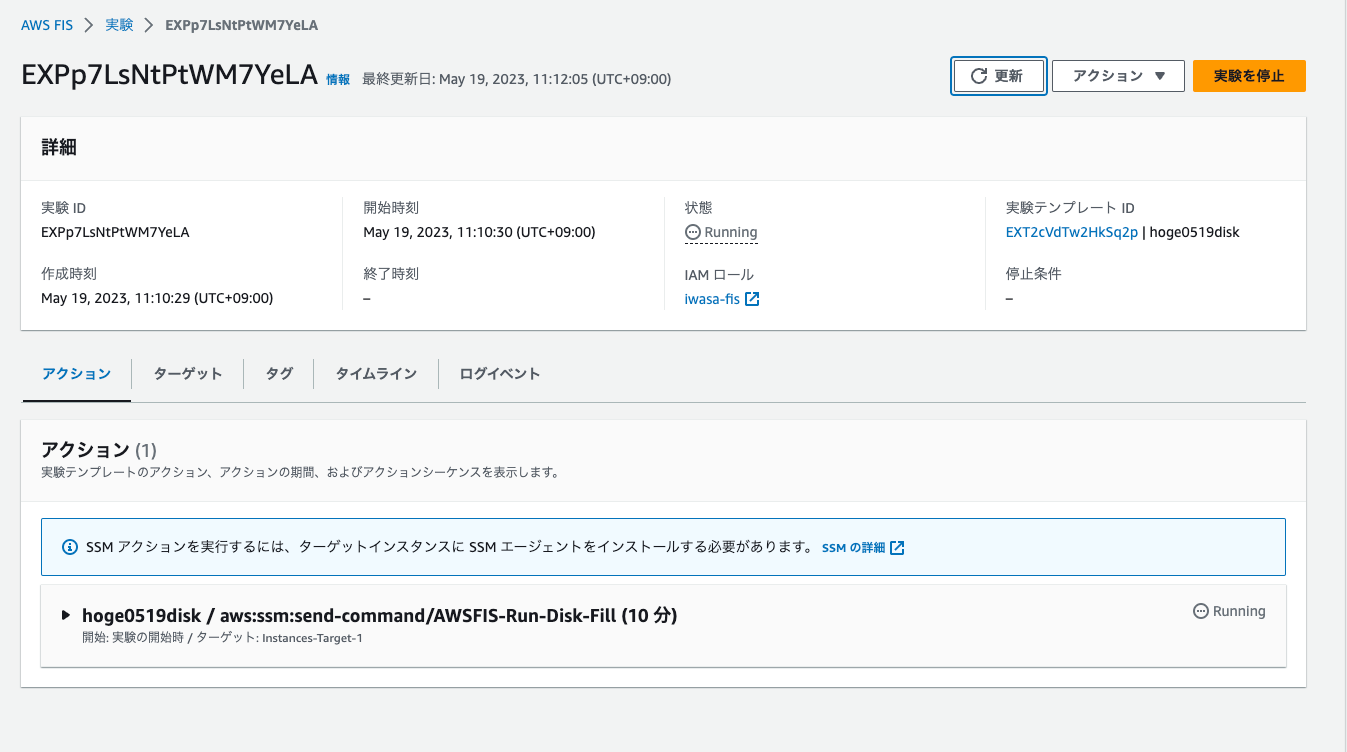
Task: Click the 詳細 panel heading
Action: (x=59, y=148)
